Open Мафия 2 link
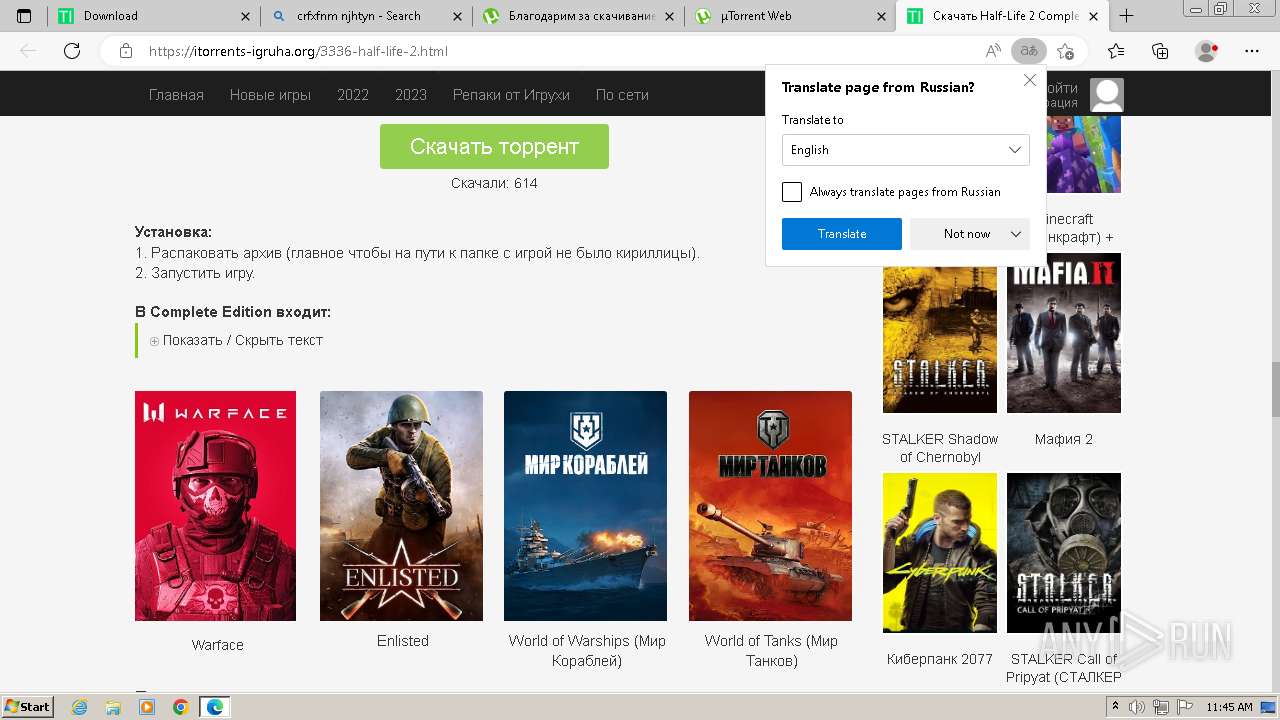Screen dimensions: 1280x720 pos(1064,439)
